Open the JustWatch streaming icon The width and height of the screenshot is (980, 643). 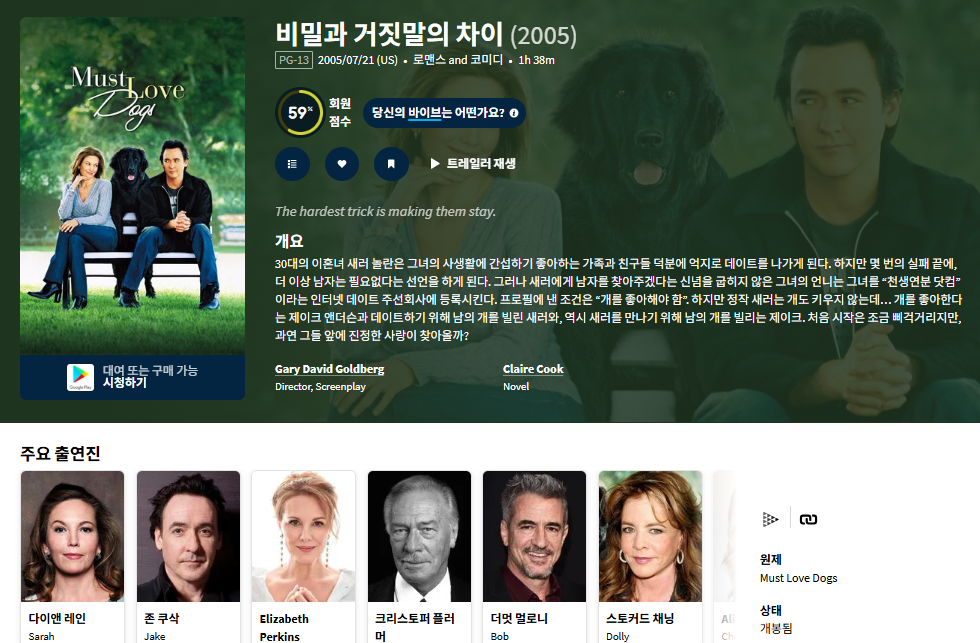click(770, 519)
